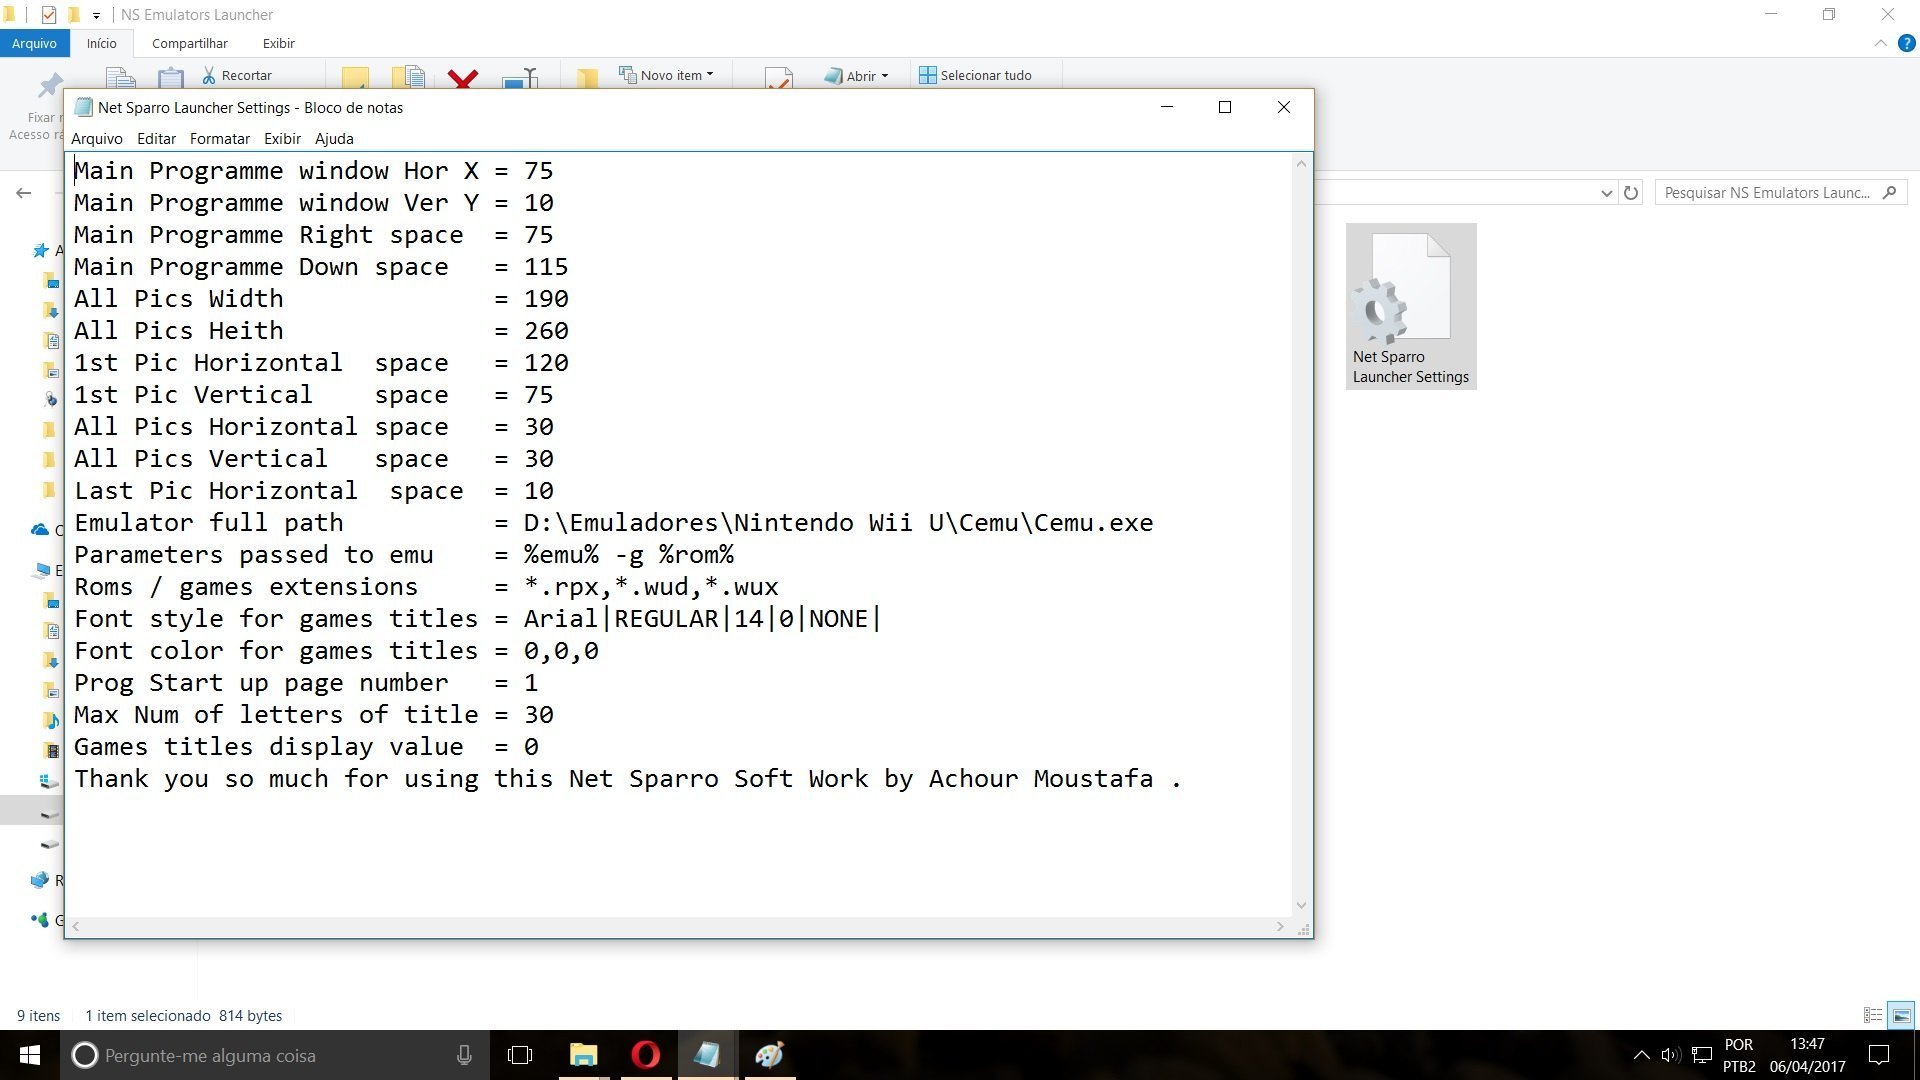Switch to the Compartilhar ribbon tab
1920x1080 pixels.
click(x=190, y=43)
